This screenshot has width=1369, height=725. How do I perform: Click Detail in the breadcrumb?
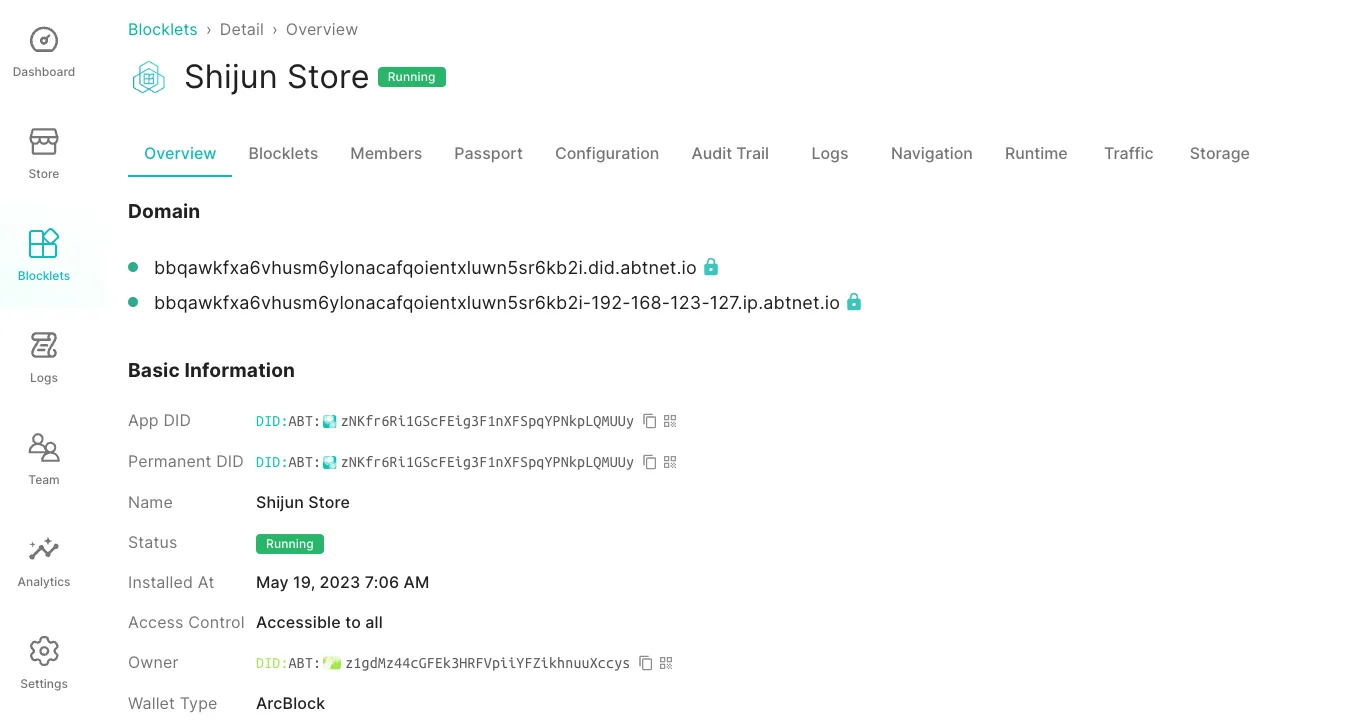(242, 30)
